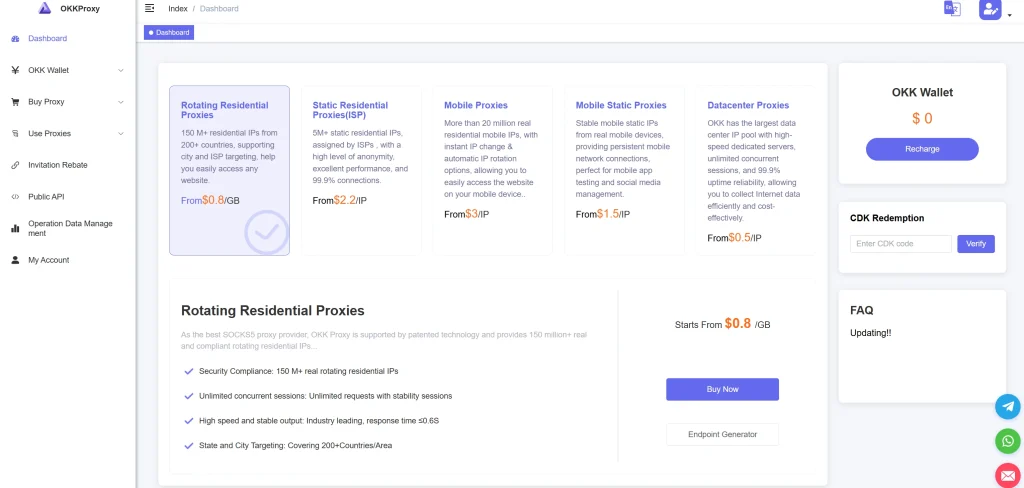Open Invitation Rebate menu item
Image resolution: width=1024 pixels, height=488 pixels.
pos(57,165)
